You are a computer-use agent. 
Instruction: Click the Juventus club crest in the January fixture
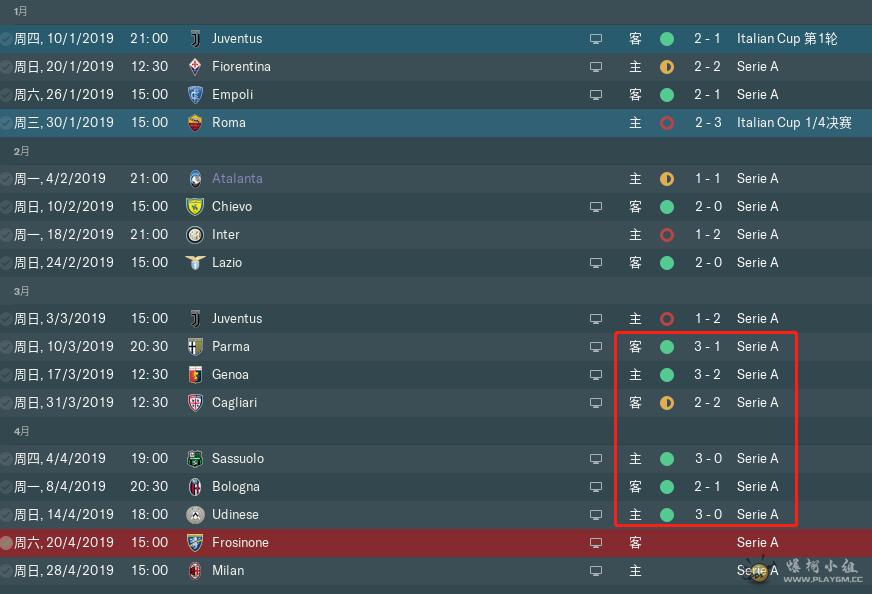pos(195,39)
